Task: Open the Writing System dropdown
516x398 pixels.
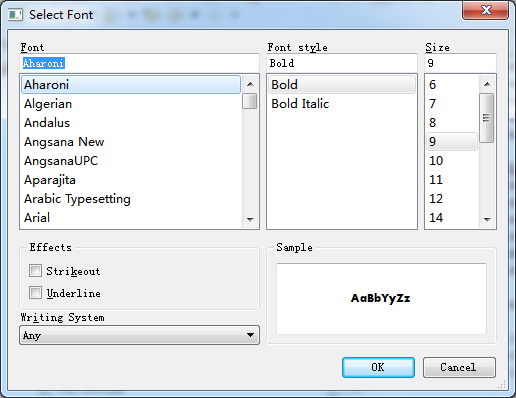Action: (139, 335)
